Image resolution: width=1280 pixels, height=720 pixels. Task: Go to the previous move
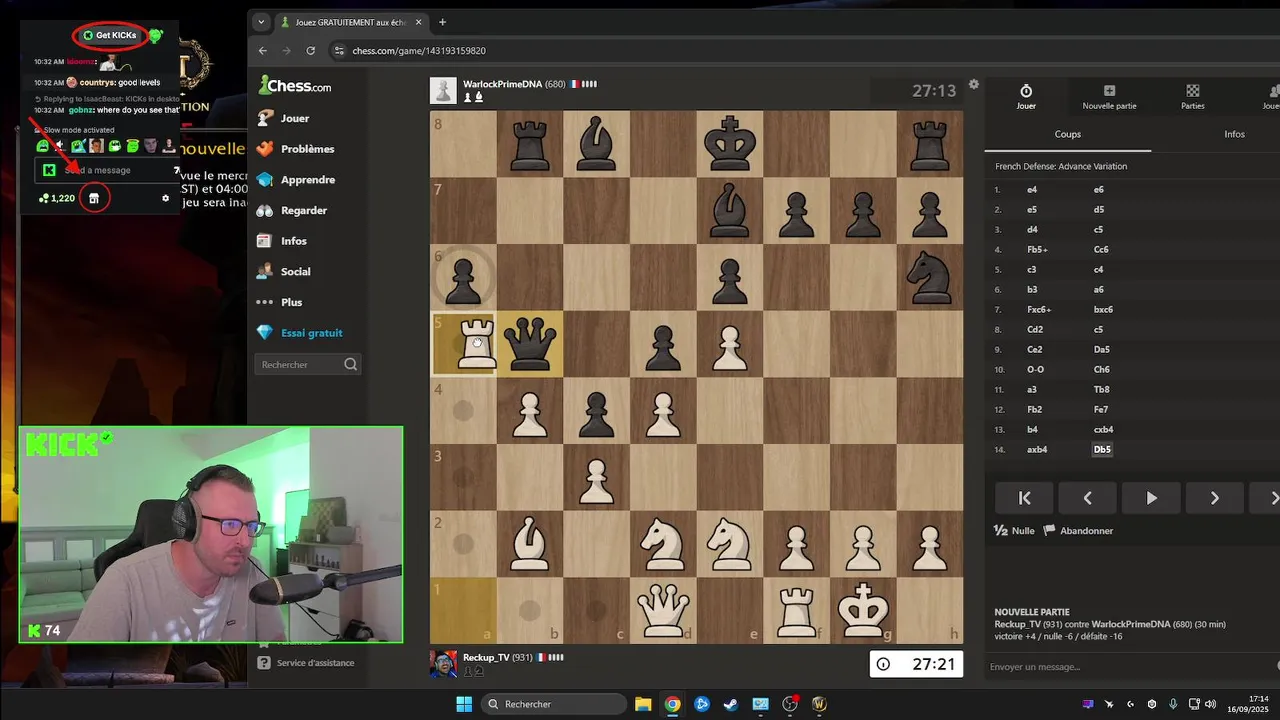(x=1087, y=498)
